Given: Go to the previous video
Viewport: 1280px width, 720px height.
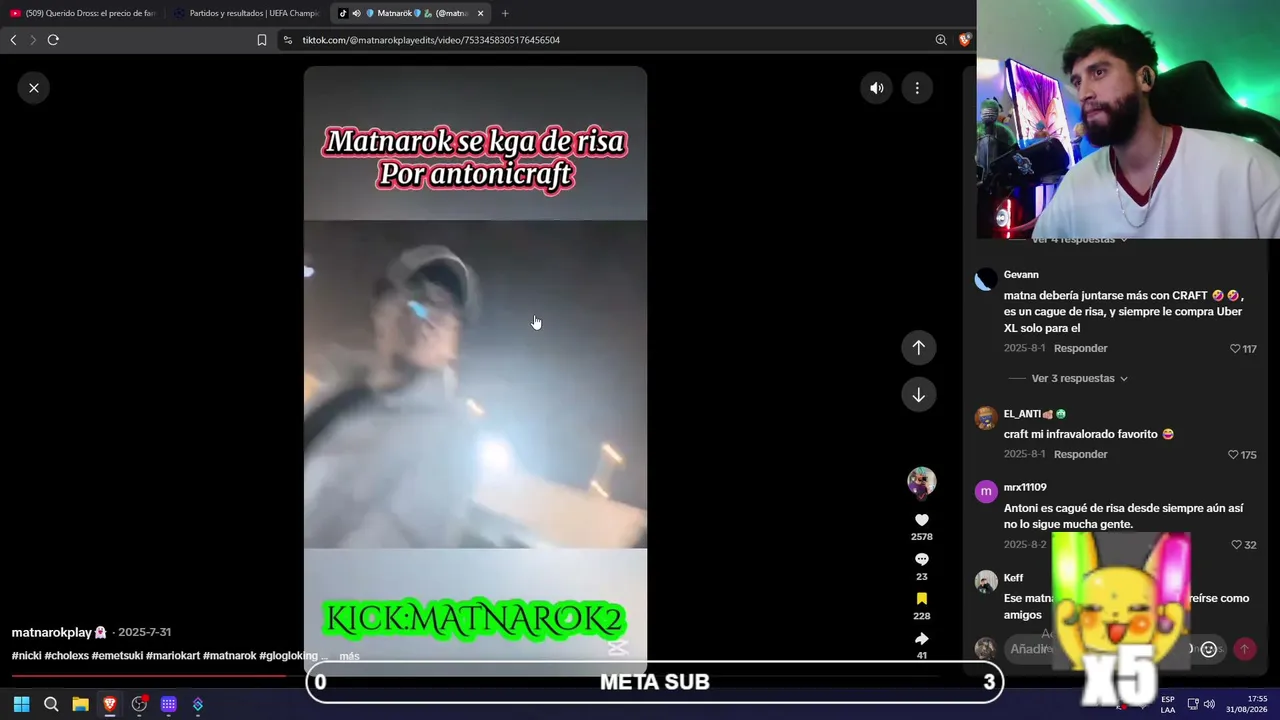Looking at the screenshot, I should 919,348.
